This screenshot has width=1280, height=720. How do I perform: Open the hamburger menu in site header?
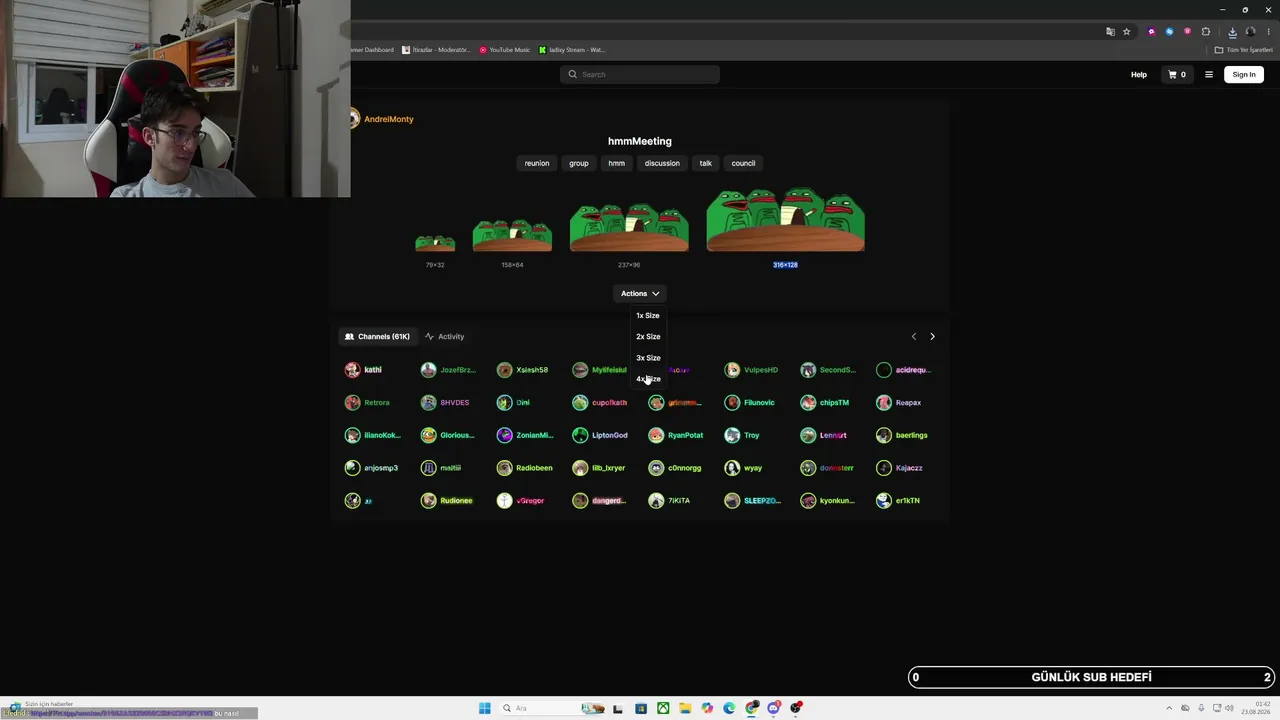pyautogui.click(x=1208, y=74)
